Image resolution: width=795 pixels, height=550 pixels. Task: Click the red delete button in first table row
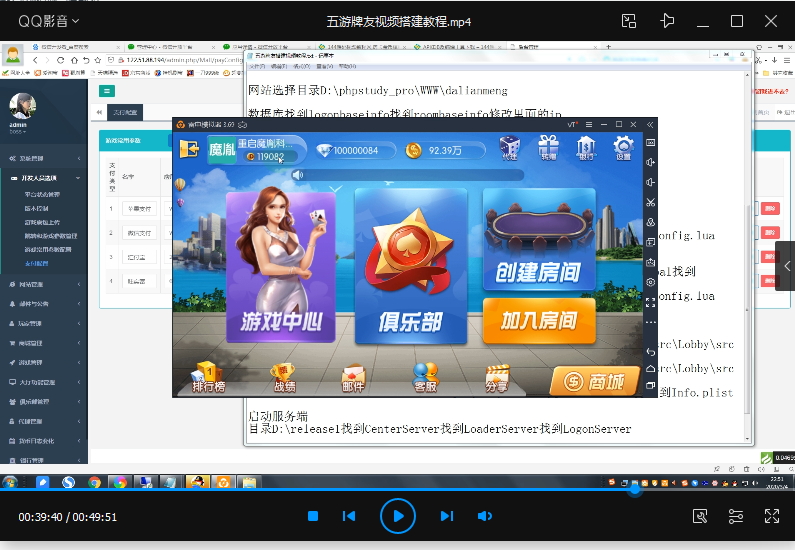click(x=770, y=208)
